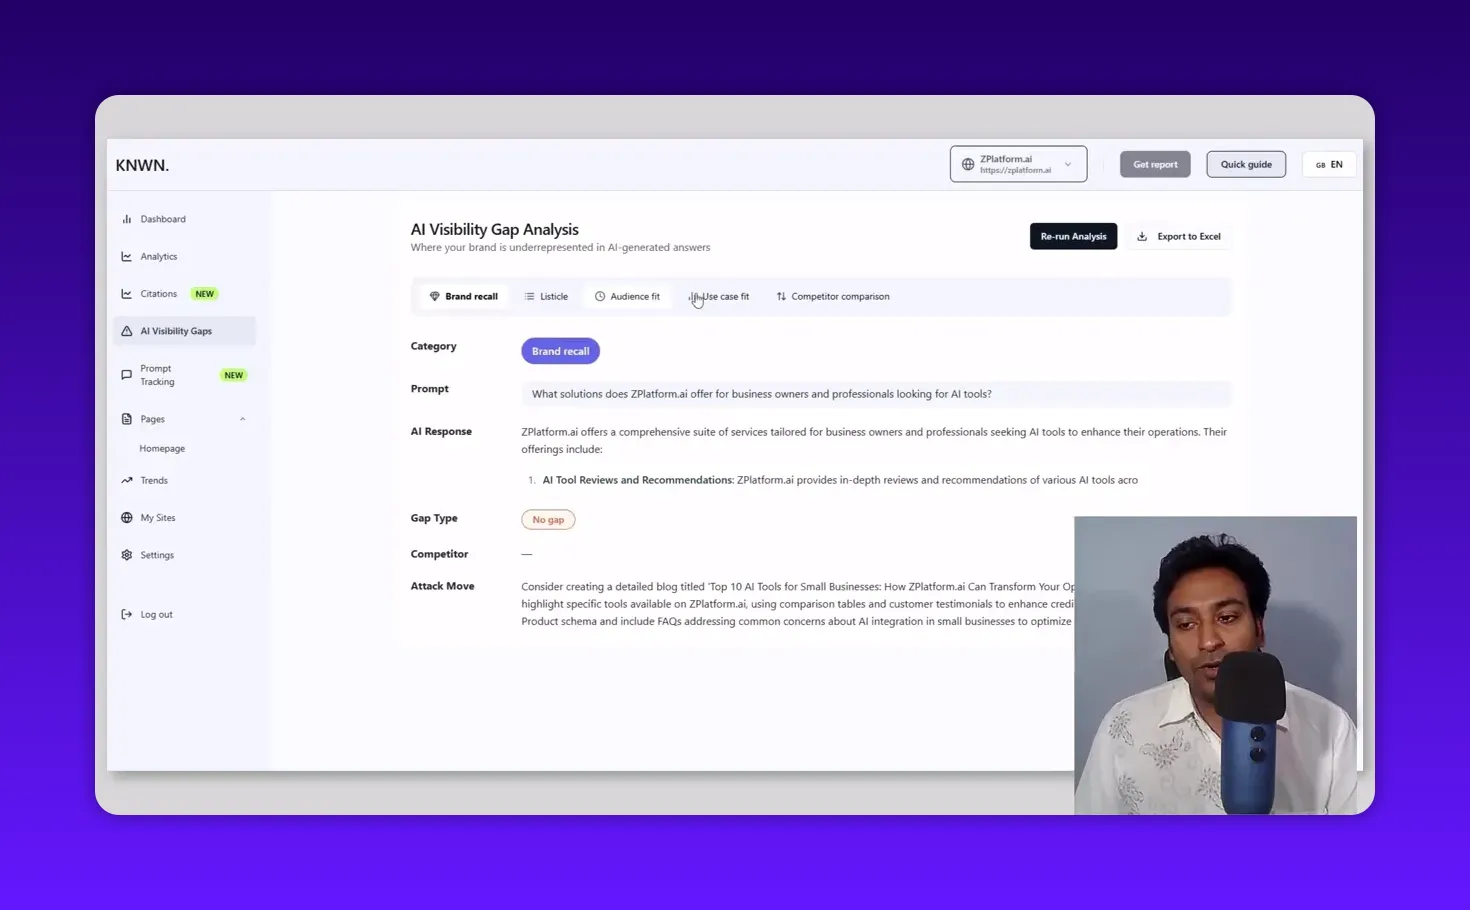Click the Settings gear icon
This screenshot has width=1470, height=910.
127,554
